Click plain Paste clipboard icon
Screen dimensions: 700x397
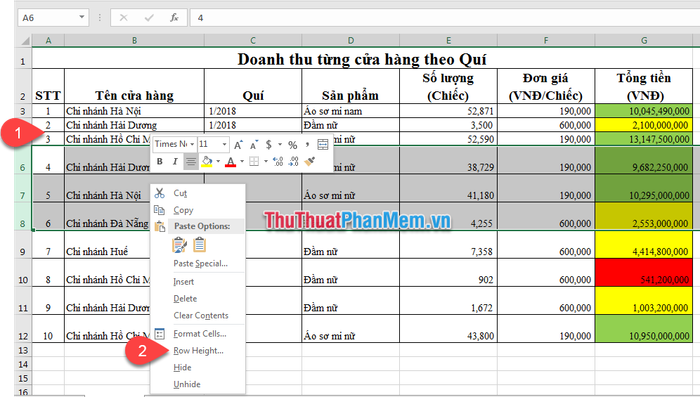[x=200, y=245]
